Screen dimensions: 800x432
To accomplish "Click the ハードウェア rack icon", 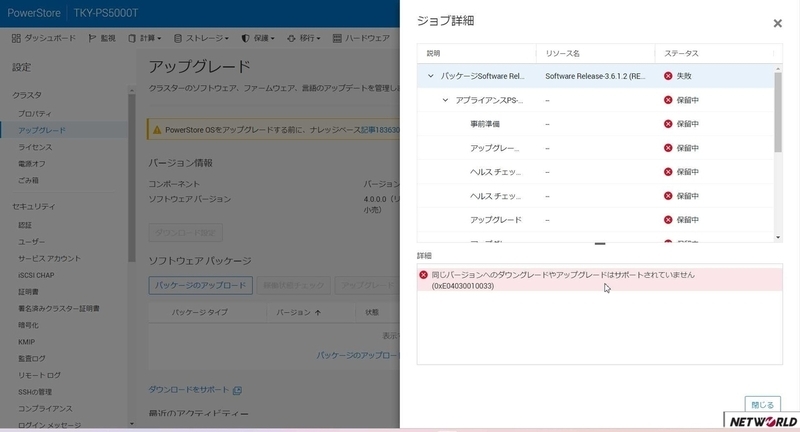I will click(x=337, y=38).
